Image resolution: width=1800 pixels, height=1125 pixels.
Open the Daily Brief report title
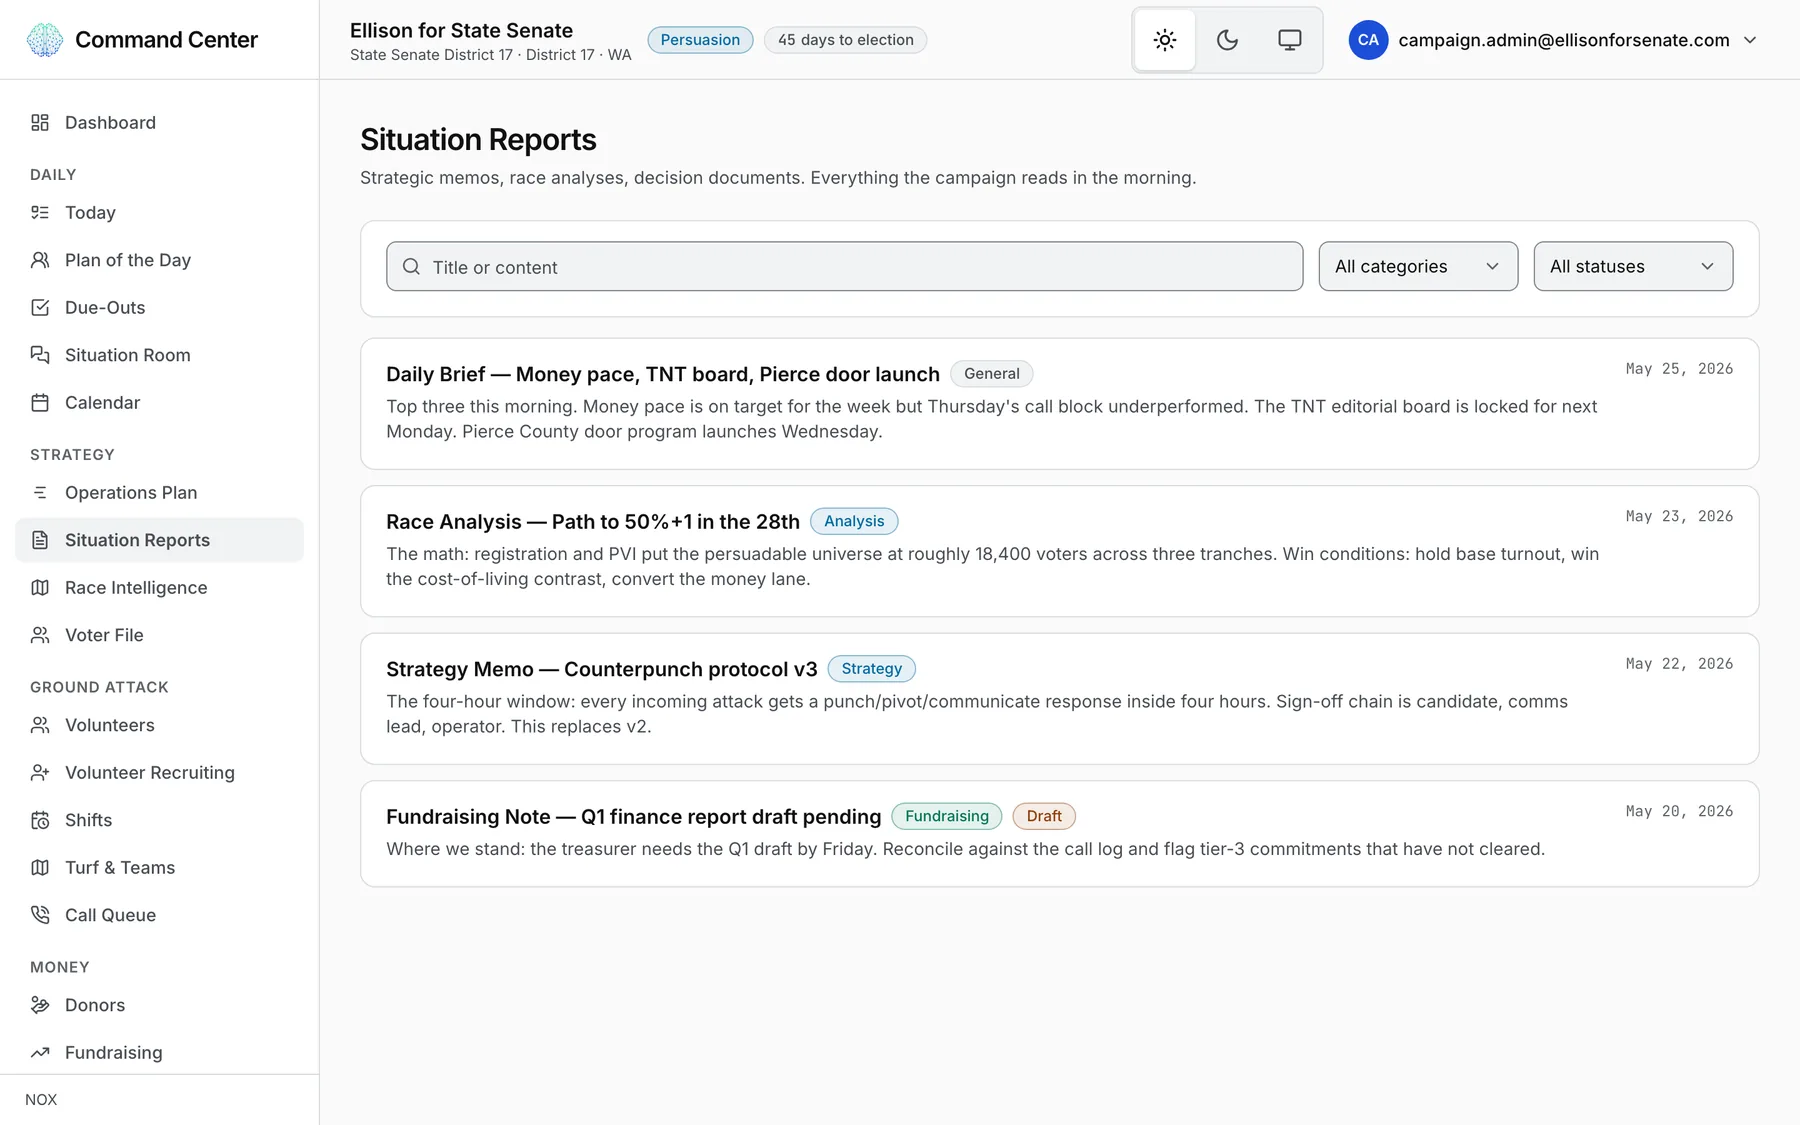(663, 374)
